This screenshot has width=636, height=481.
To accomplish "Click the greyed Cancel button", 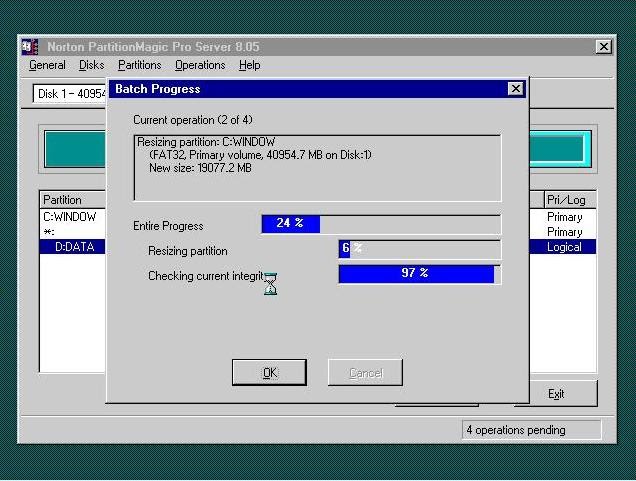I will click(x=365, y=372).
